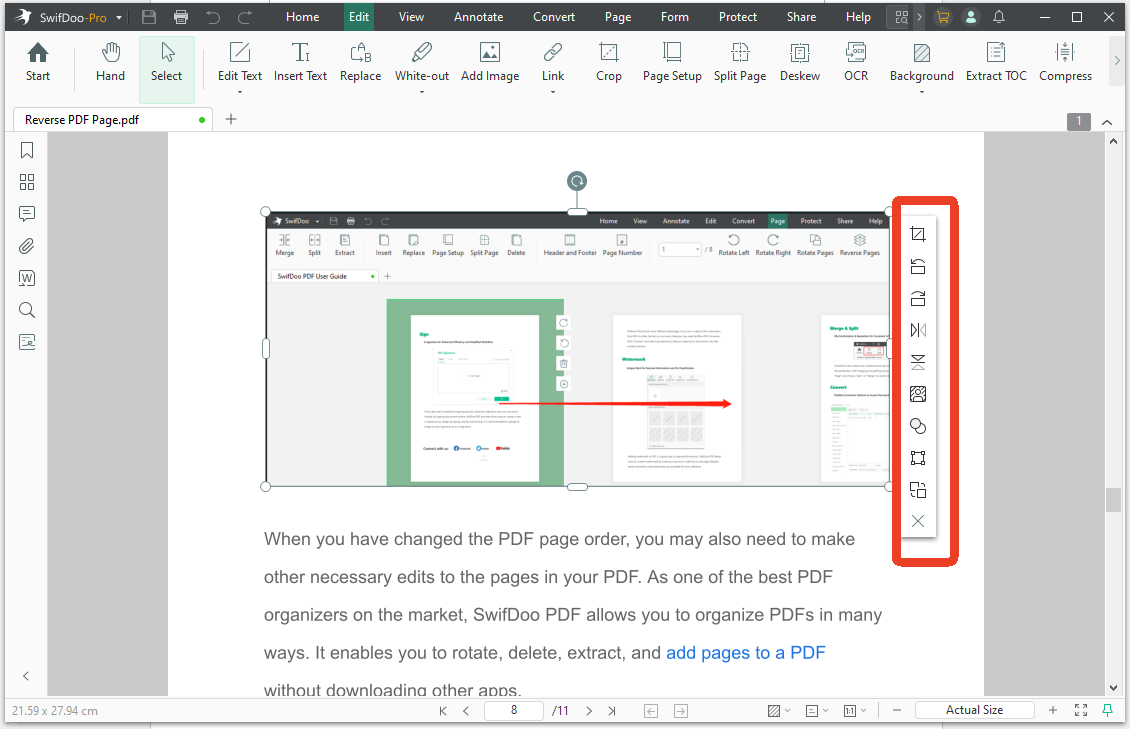1130x729 pixels.
Task: Click the Add Image tool
Action: tap(490, 63)
